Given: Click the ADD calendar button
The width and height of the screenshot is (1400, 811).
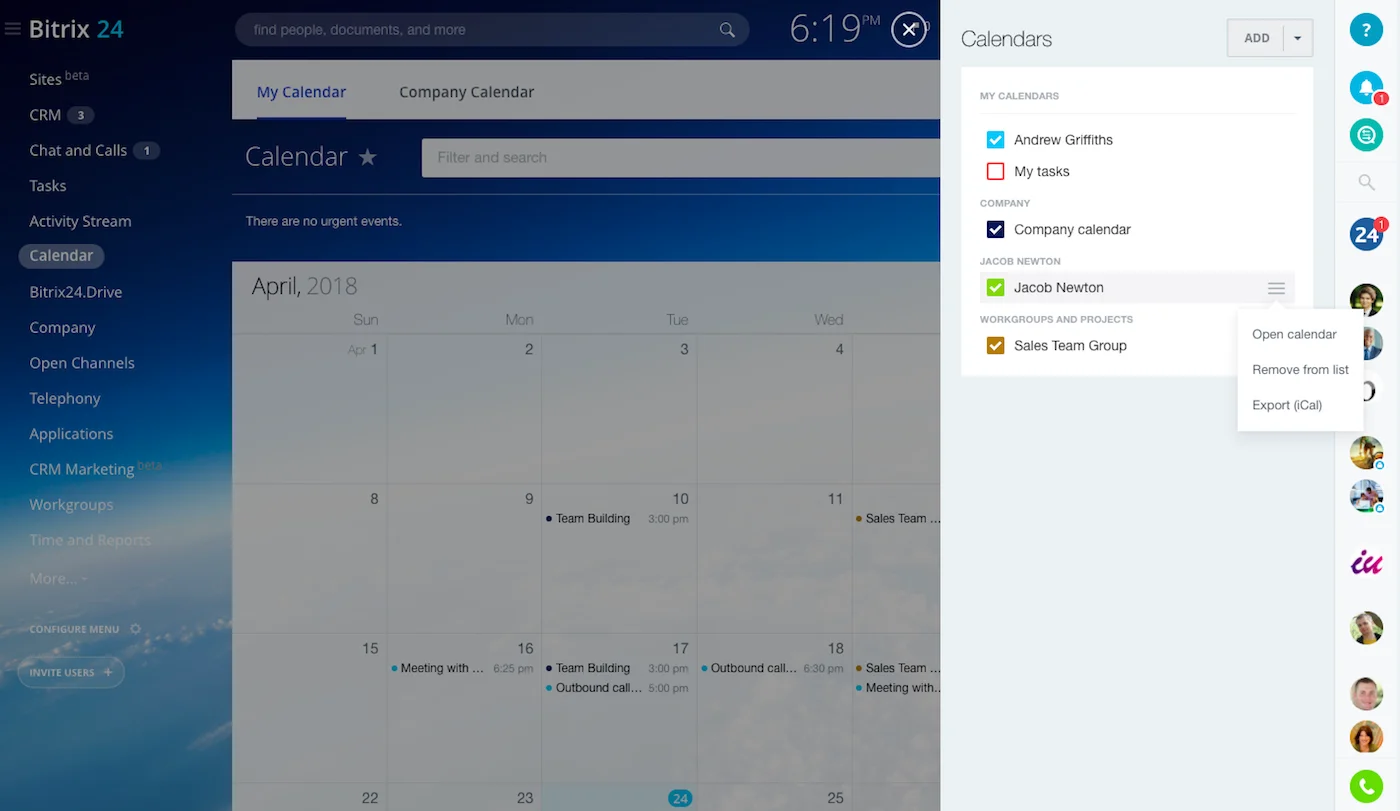Looking at the screenshot, I should 1256,38.
